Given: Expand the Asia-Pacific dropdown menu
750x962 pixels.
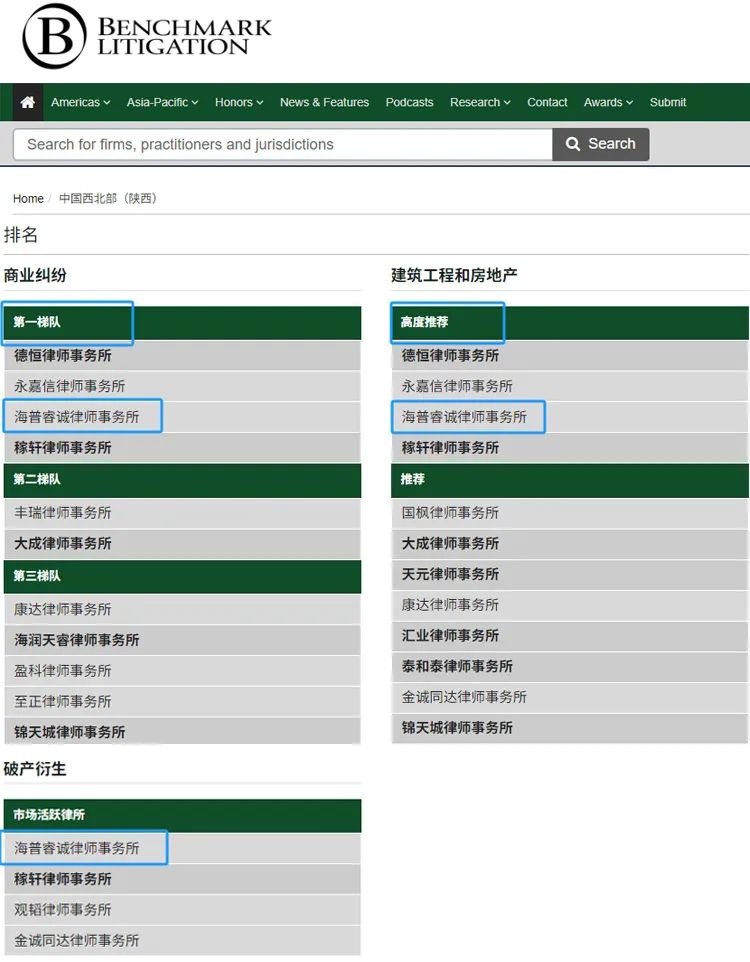Looking at the screenshot, I should [x=163, y=102].
